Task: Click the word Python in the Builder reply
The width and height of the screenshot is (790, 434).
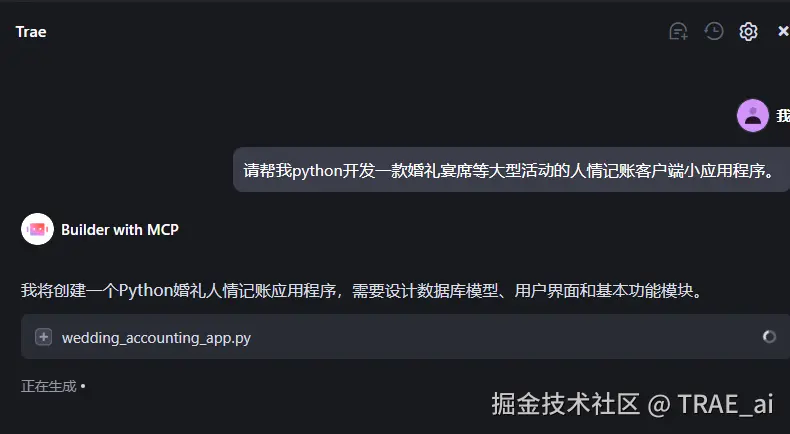Action: click(x=146, y=291)
